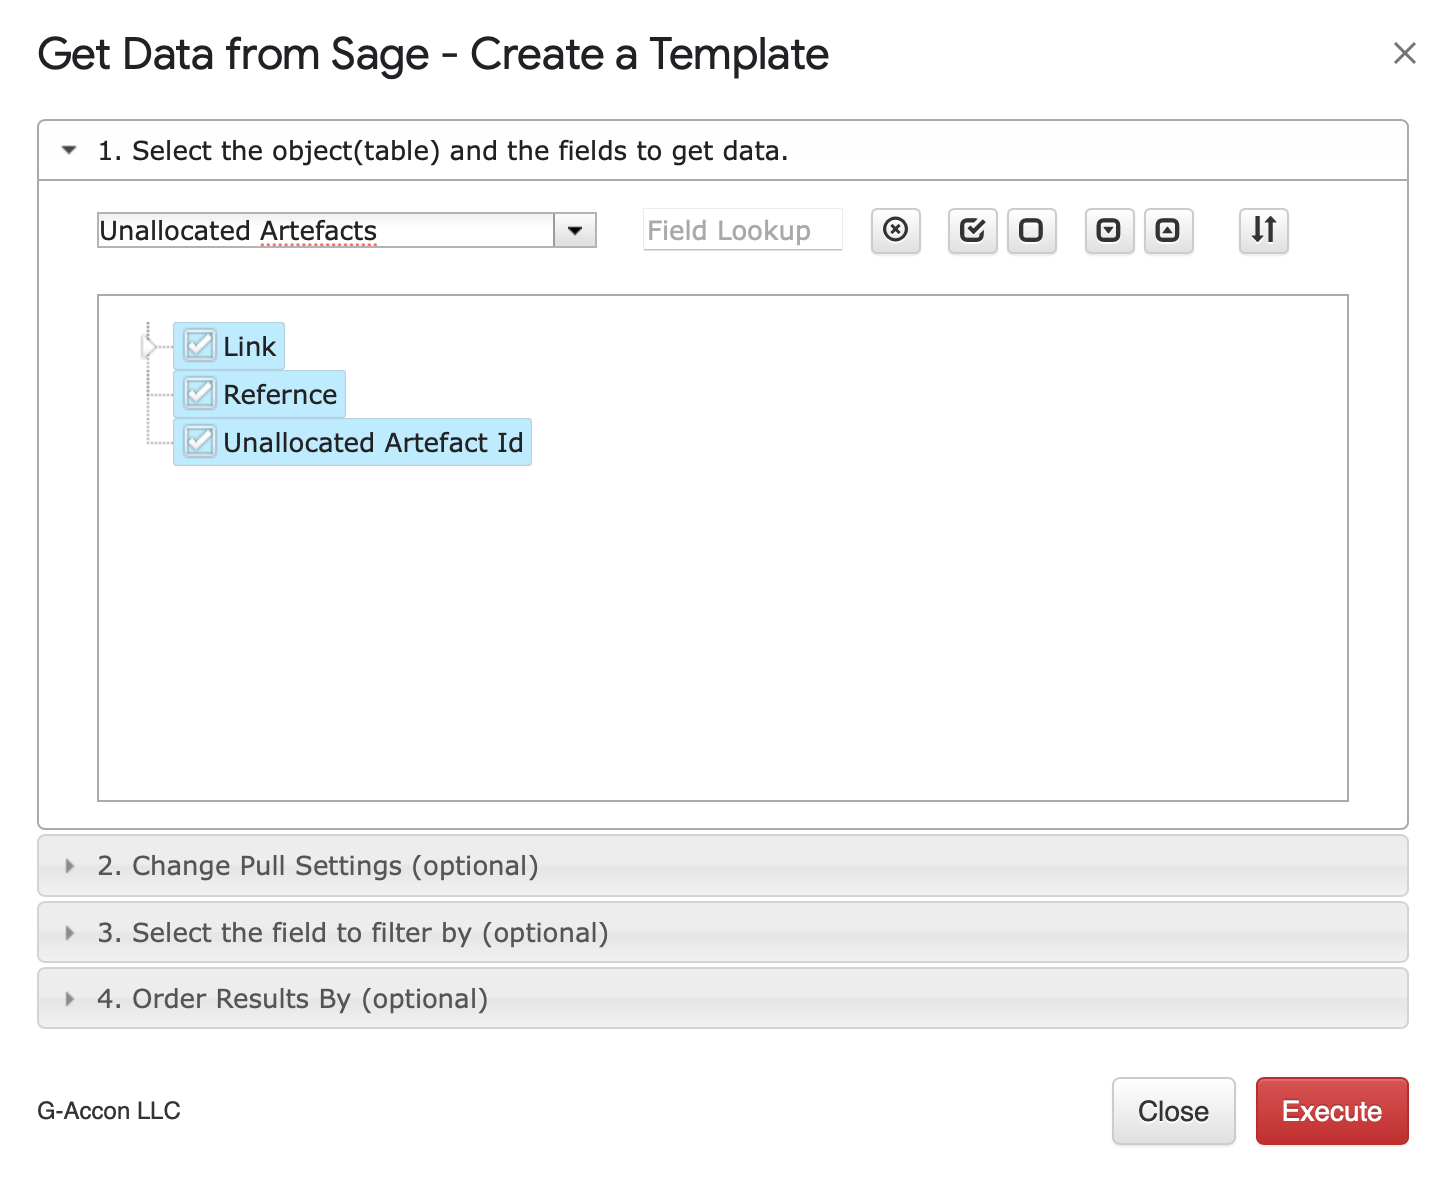Click the uncheck all fields icon
The height and width of the screenshot is (1190, 1452).
[x=1031, y=231]
